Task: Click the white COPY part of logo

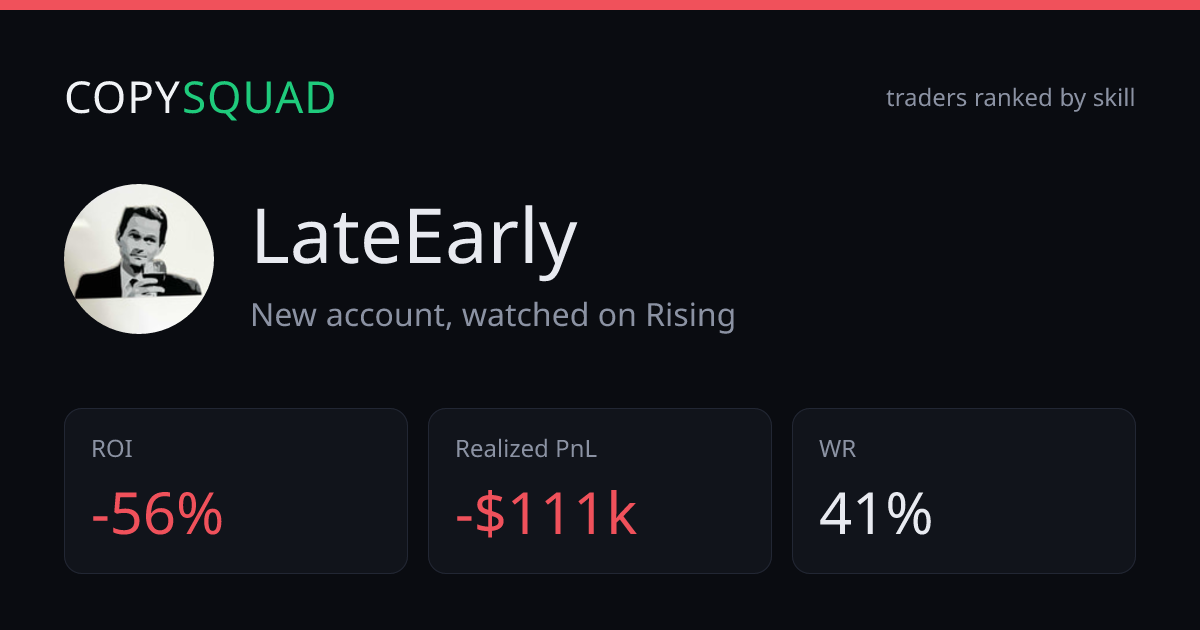Action: pyautogui.click(x=123, y=98)
